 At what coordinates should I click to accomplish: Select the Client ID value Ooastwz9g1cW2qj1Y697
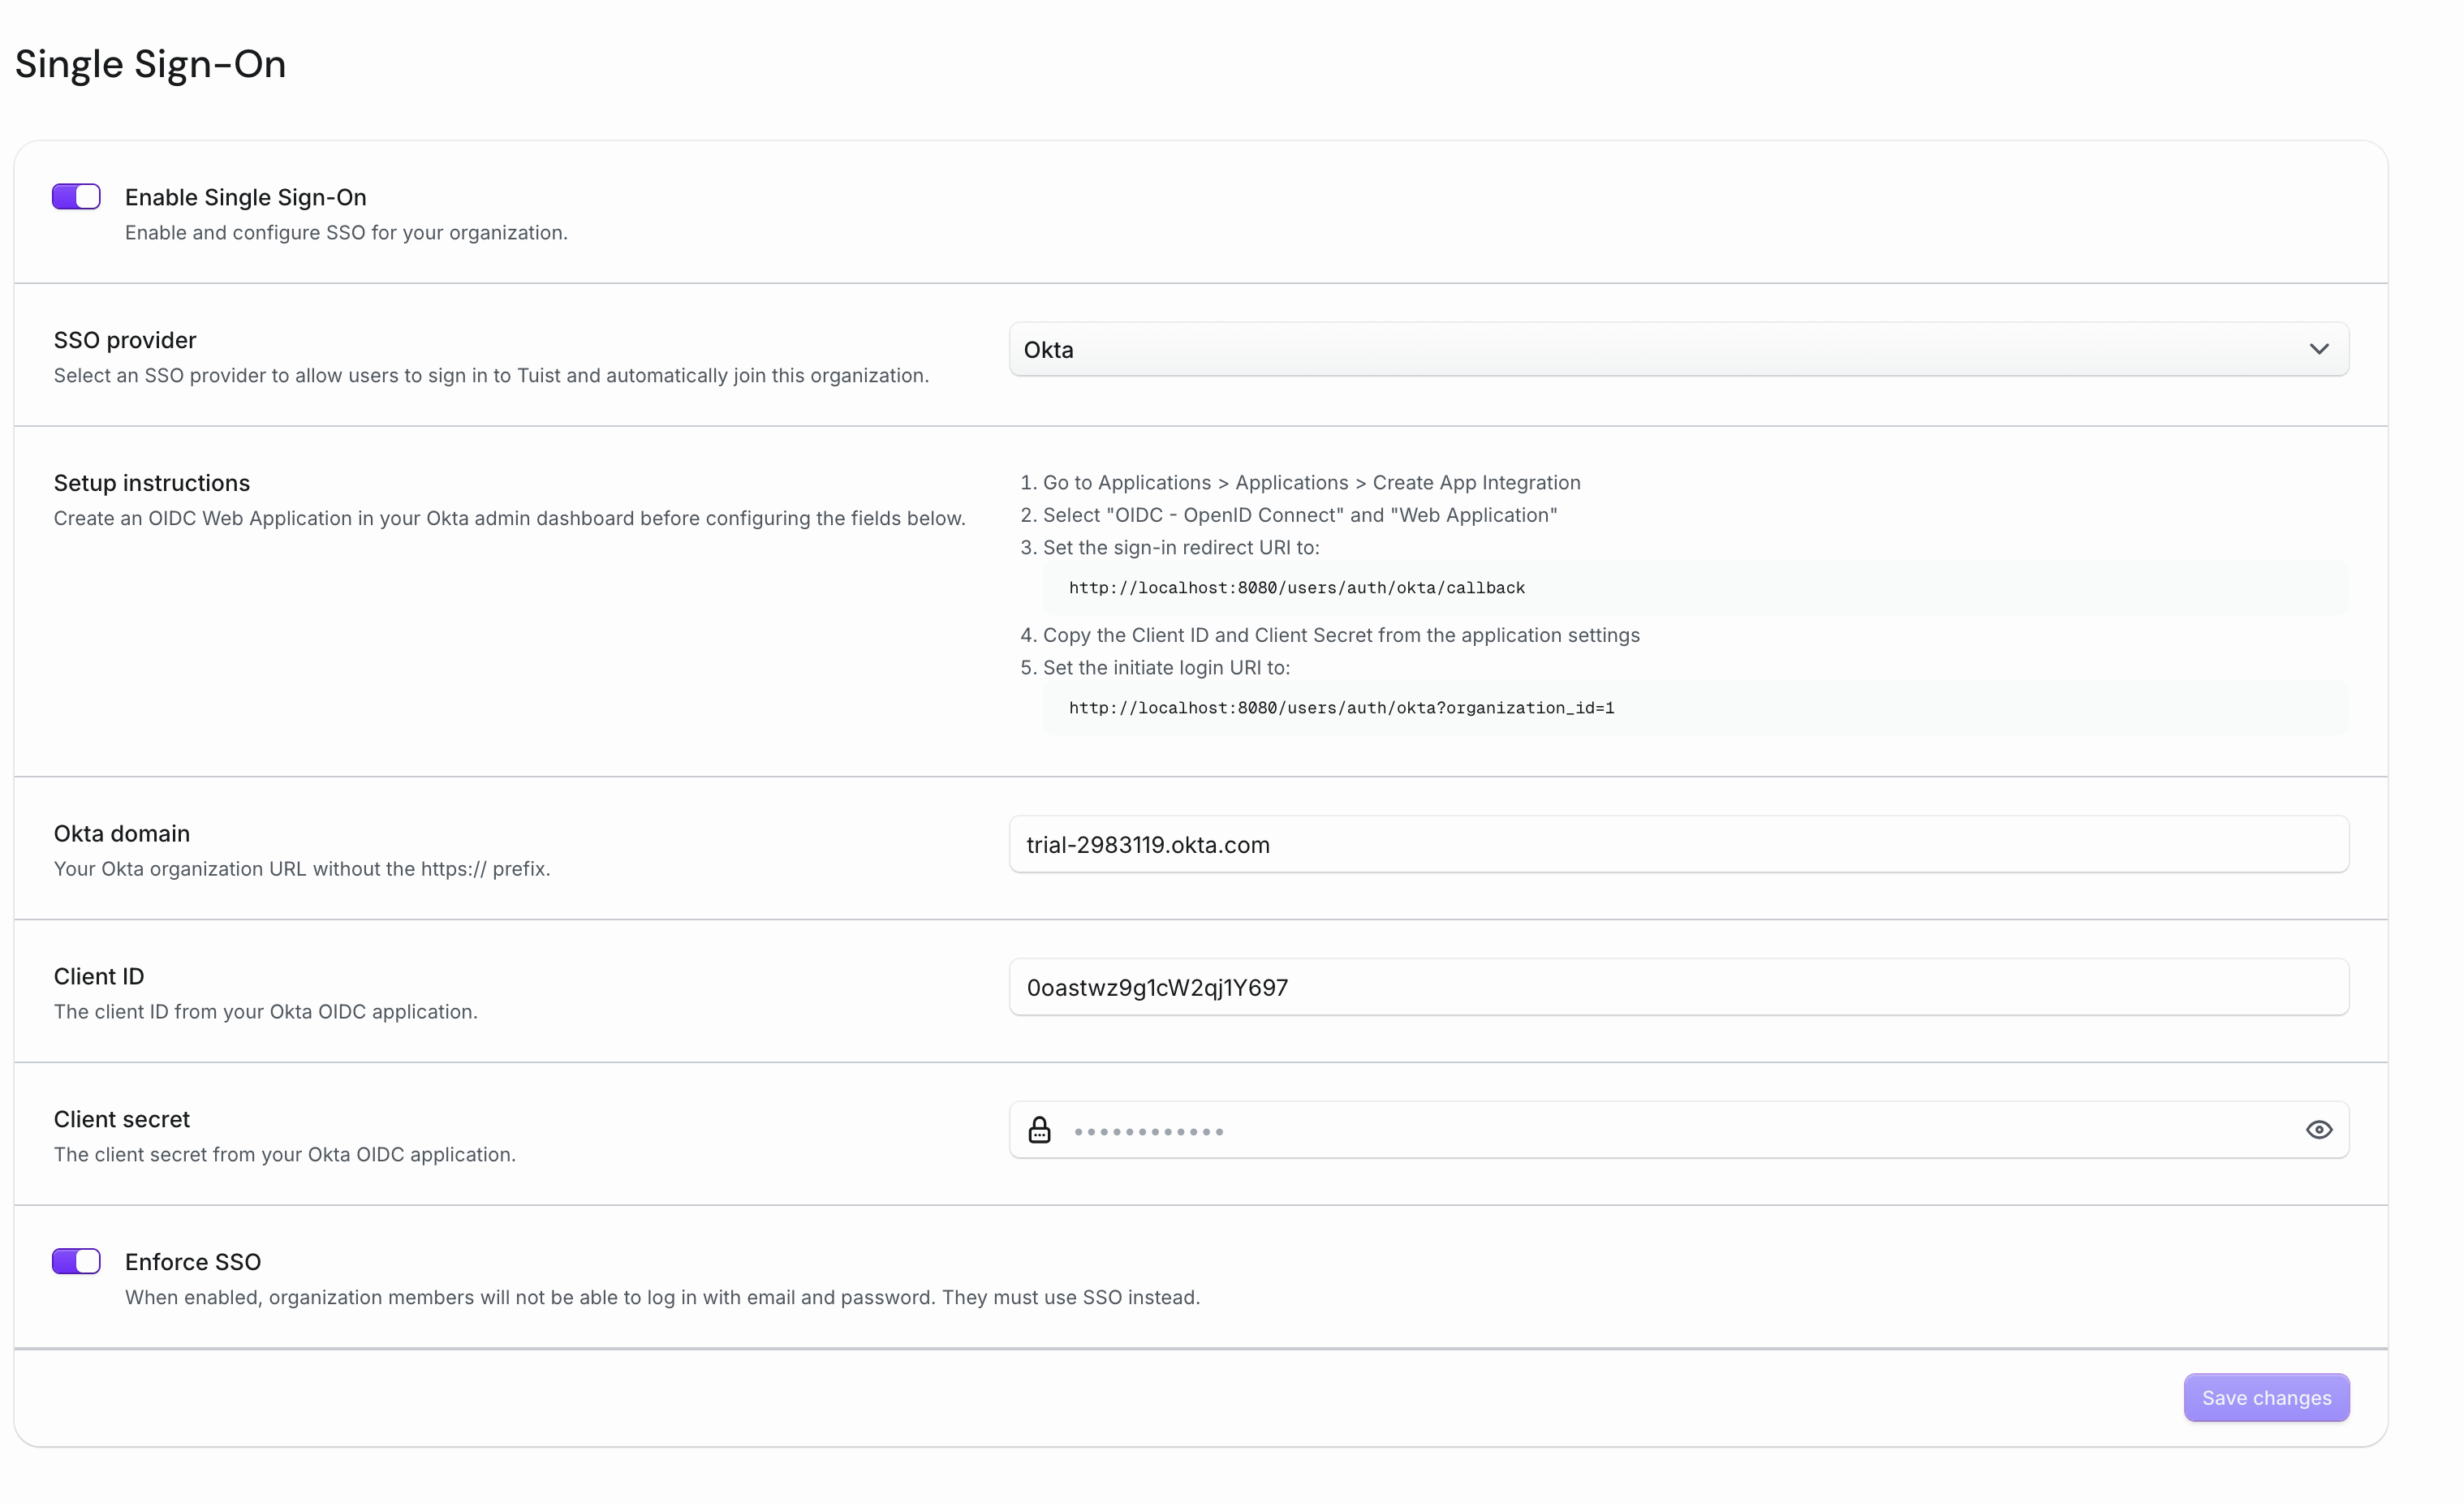1157,987
